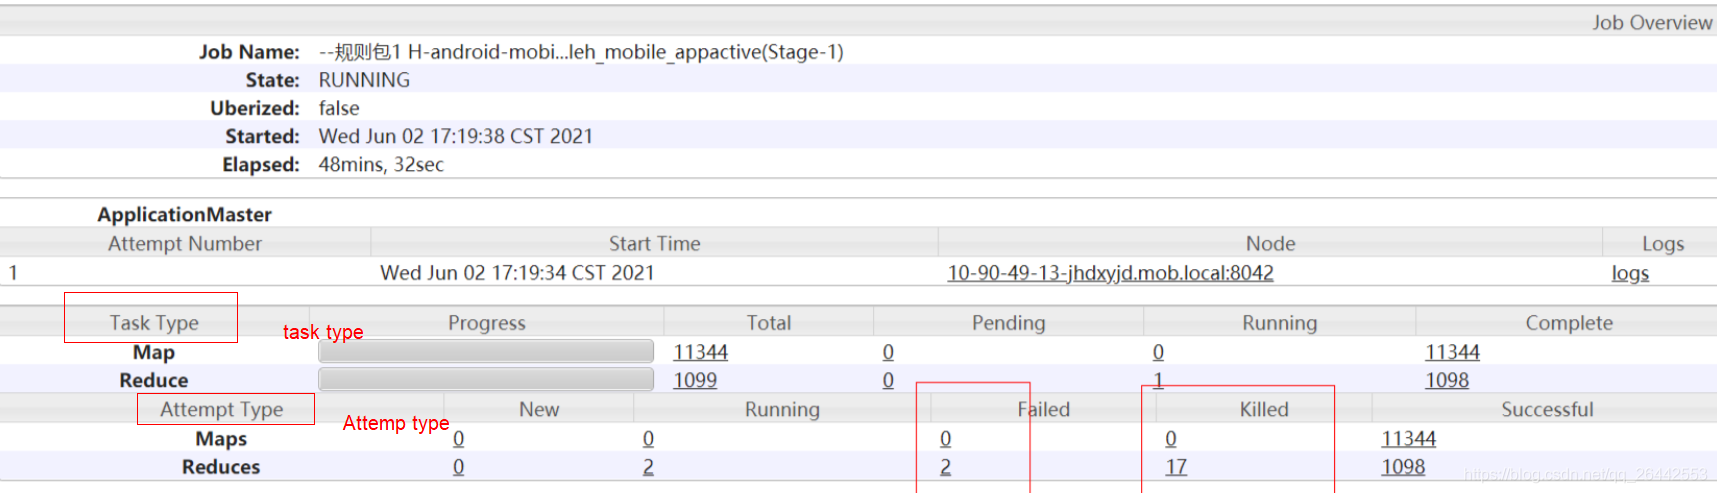
Task: Click the Attempt Type column header
Action: [x=222, y=409]
